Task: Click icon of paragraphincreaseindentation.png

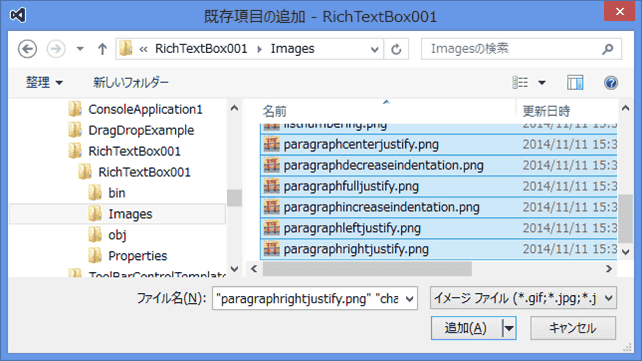Action: (271, 207)
